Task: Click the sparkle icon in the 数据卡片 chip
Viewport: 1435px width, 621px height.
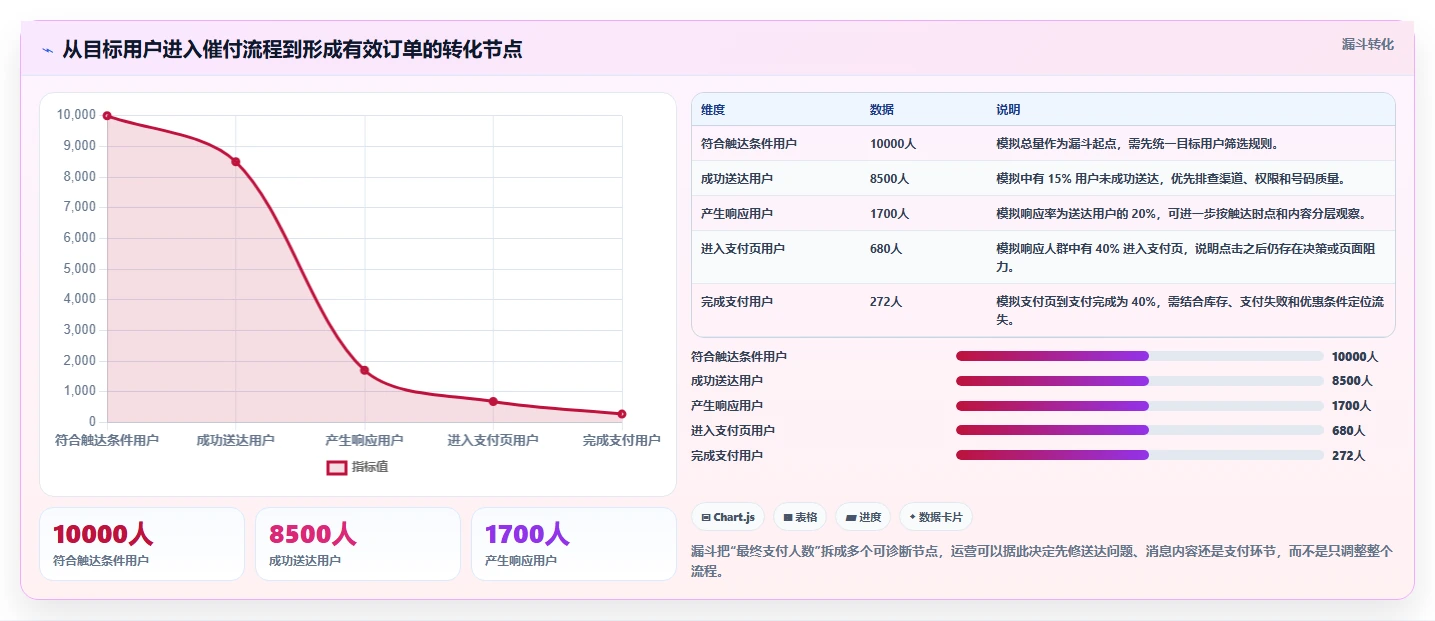Action: (912, 517)
